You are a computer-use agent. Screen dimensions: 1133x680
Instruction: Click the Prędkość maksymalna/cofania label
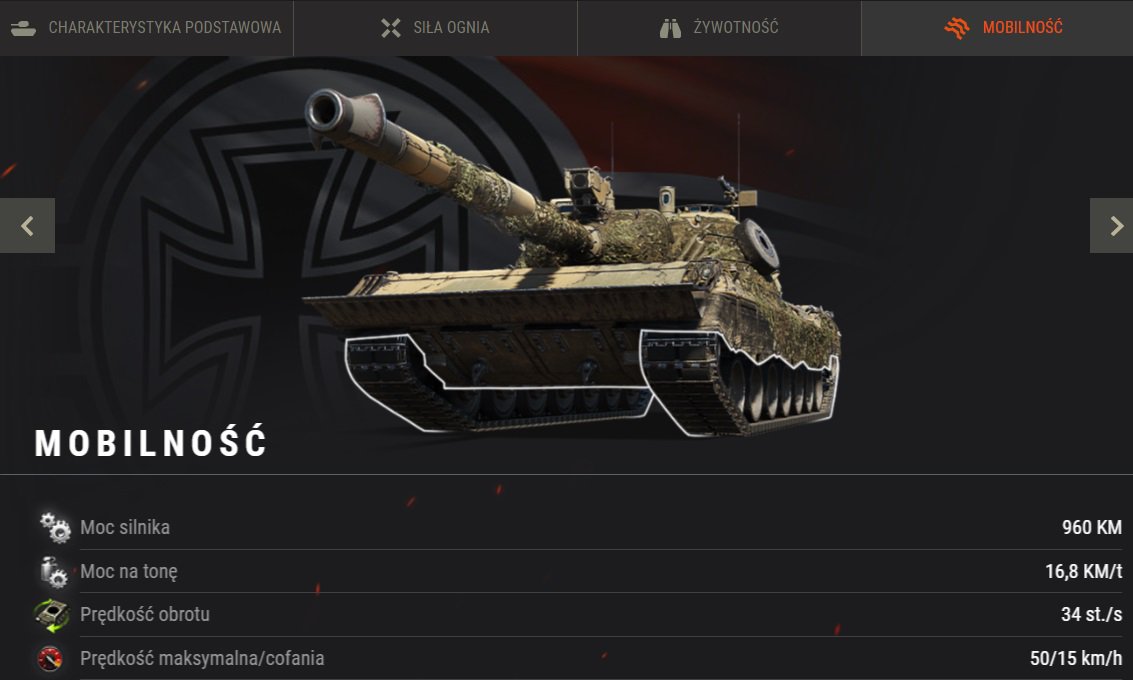(x=202, y=658)
